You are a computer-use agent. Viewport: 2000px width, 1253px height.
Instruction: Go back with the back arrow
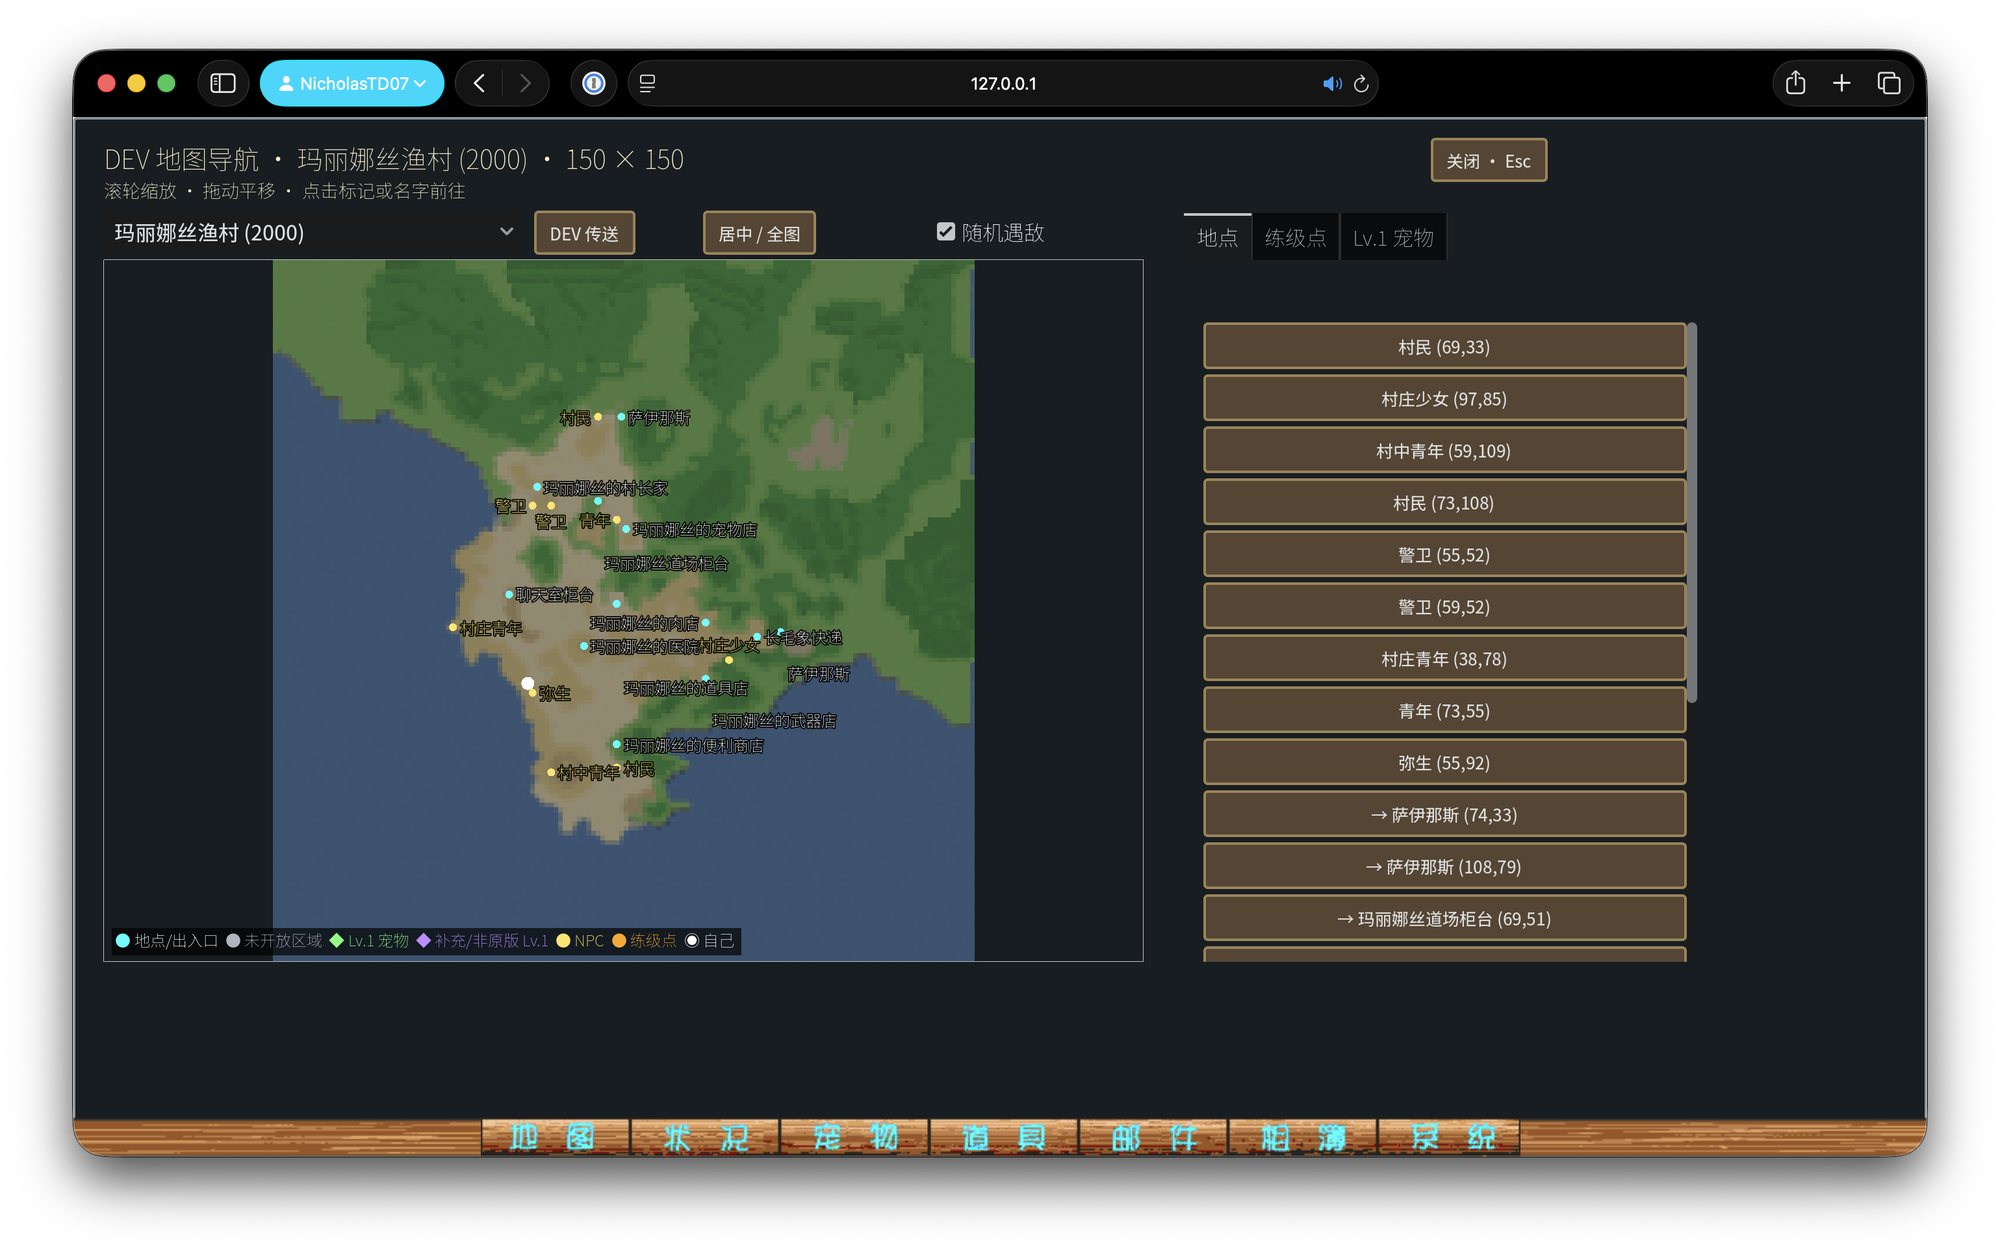click(480, 84)
